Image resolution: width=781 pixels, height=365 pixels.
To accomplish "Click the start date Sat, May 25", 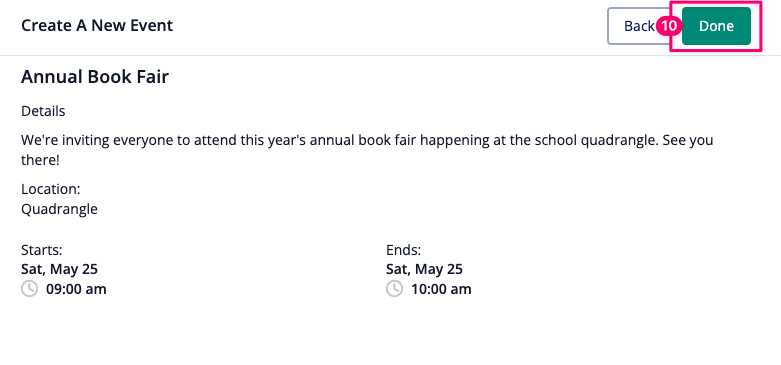I will click(x=59, y=269).
